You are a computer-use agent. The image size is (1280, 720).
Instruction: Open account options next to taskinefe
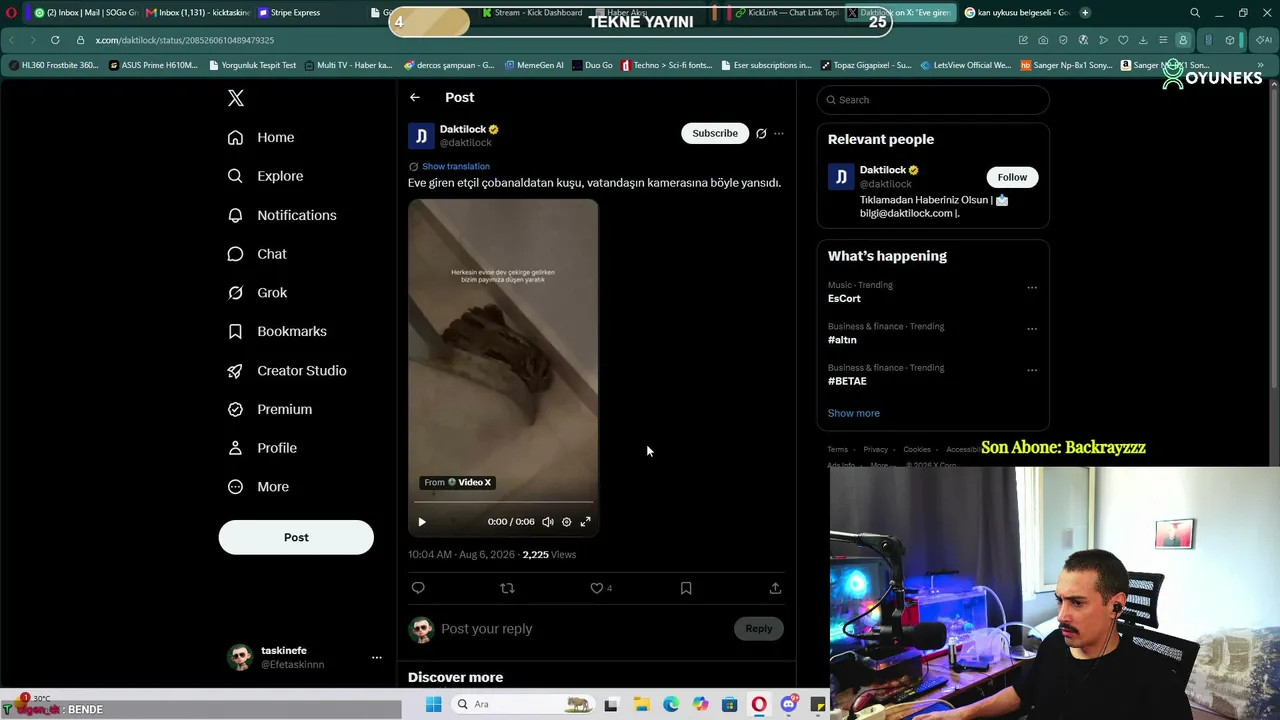377,657
